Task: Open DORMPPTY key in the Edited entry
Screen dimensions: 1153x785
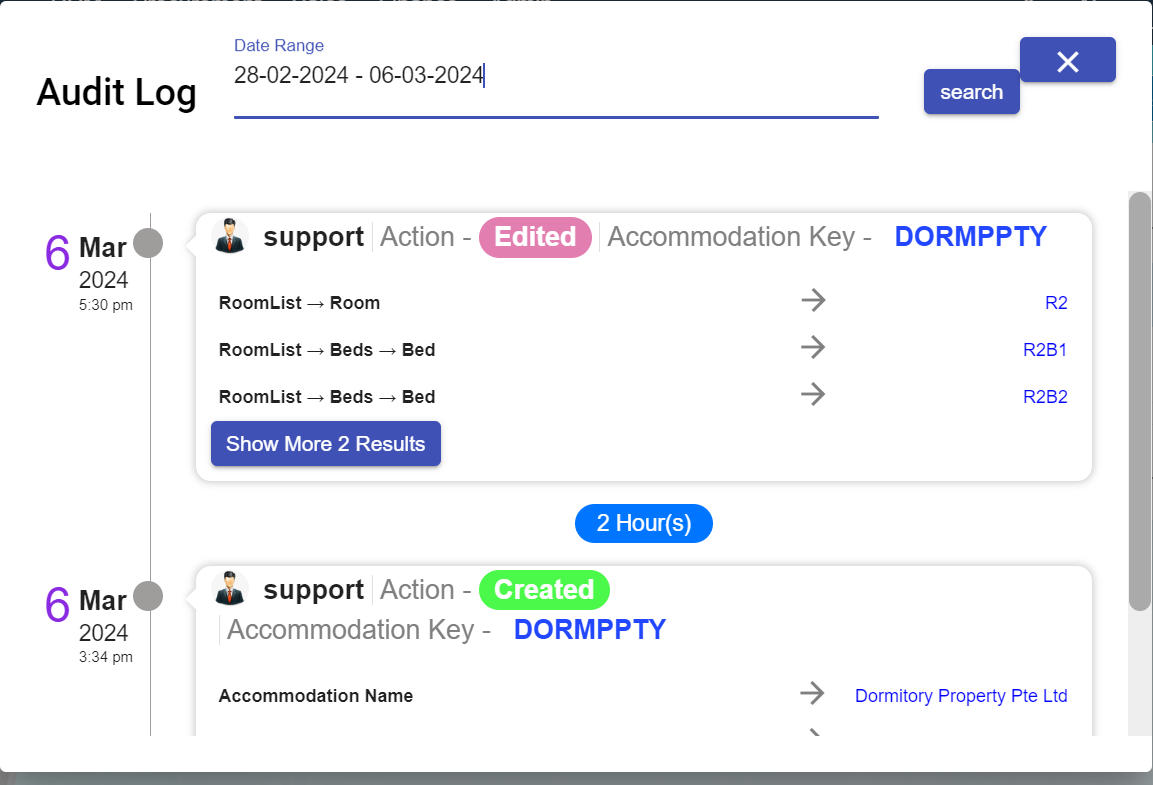Action: pos(970,237)
